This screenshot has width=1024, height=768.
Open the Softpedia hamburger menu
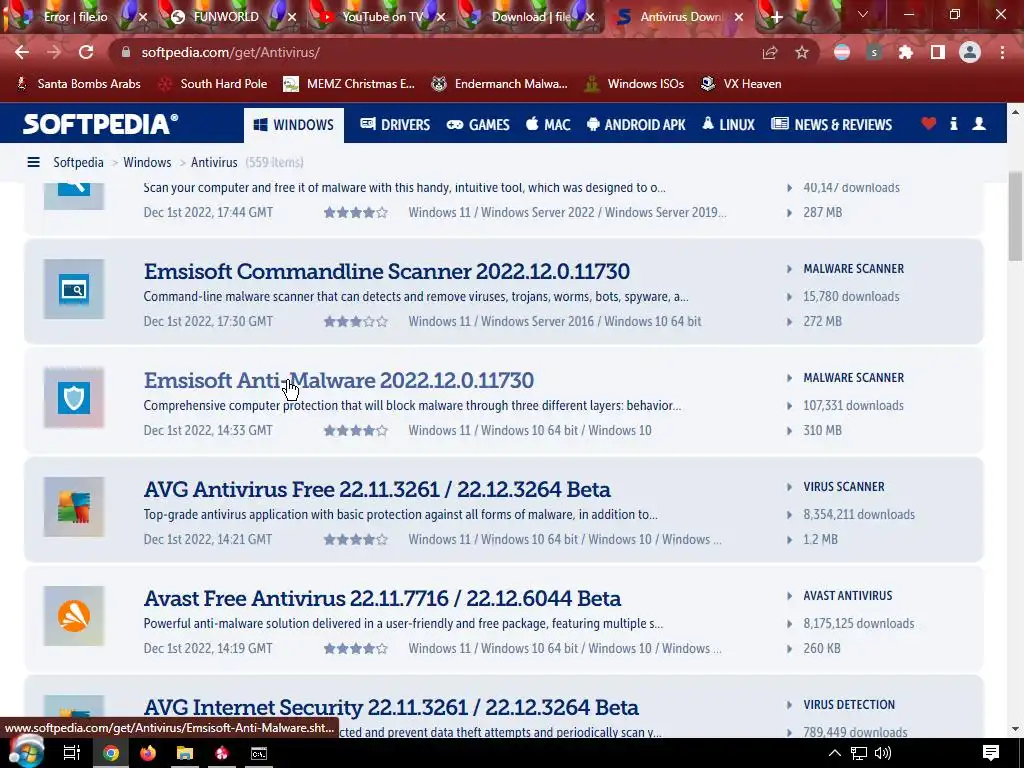tap(33, 162)
